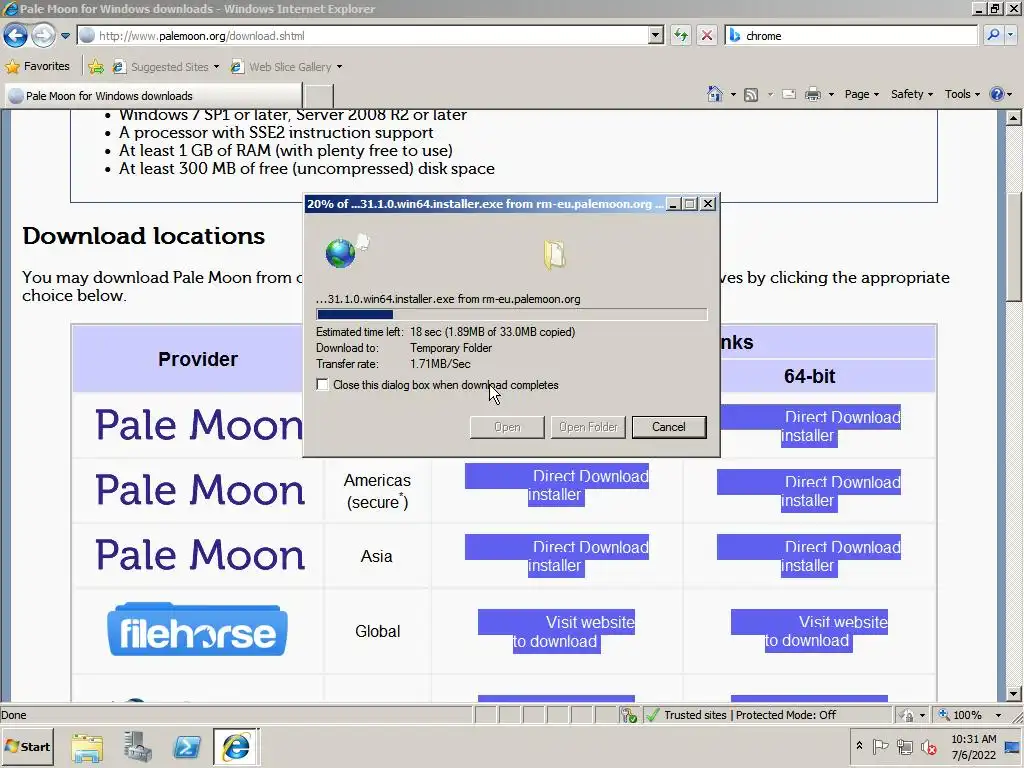The height and width of the screenshot is (768, 1024).
Task: Open the Favorites star button
Action: (x=37, y=67)
